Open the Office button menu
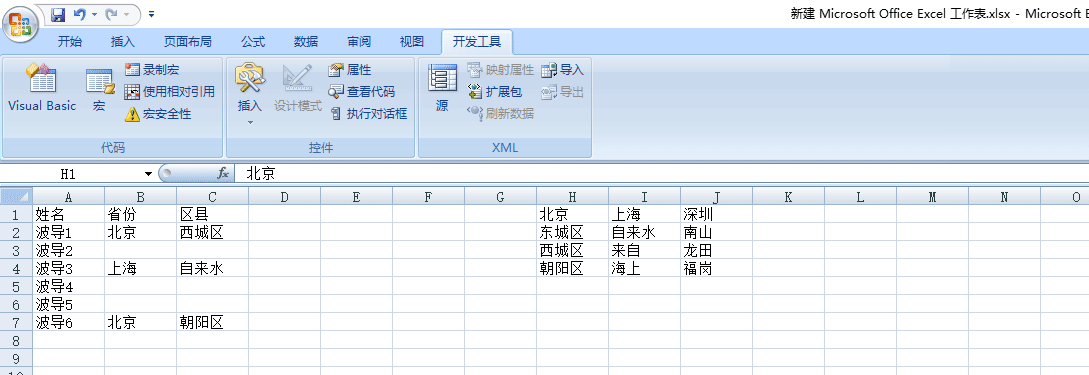The image size is (1089, 375). 20,24
